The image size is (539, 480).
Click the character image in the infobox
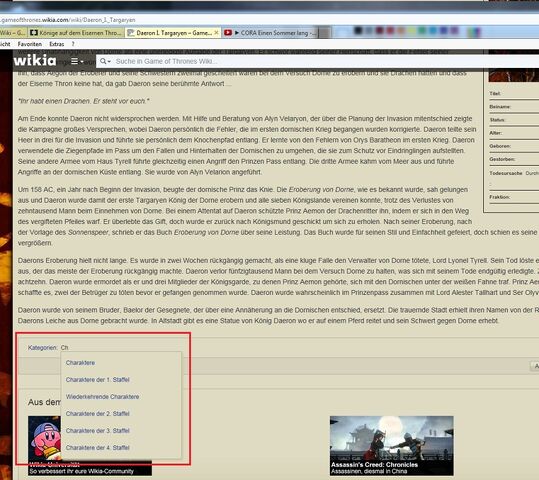click(514, 67)
